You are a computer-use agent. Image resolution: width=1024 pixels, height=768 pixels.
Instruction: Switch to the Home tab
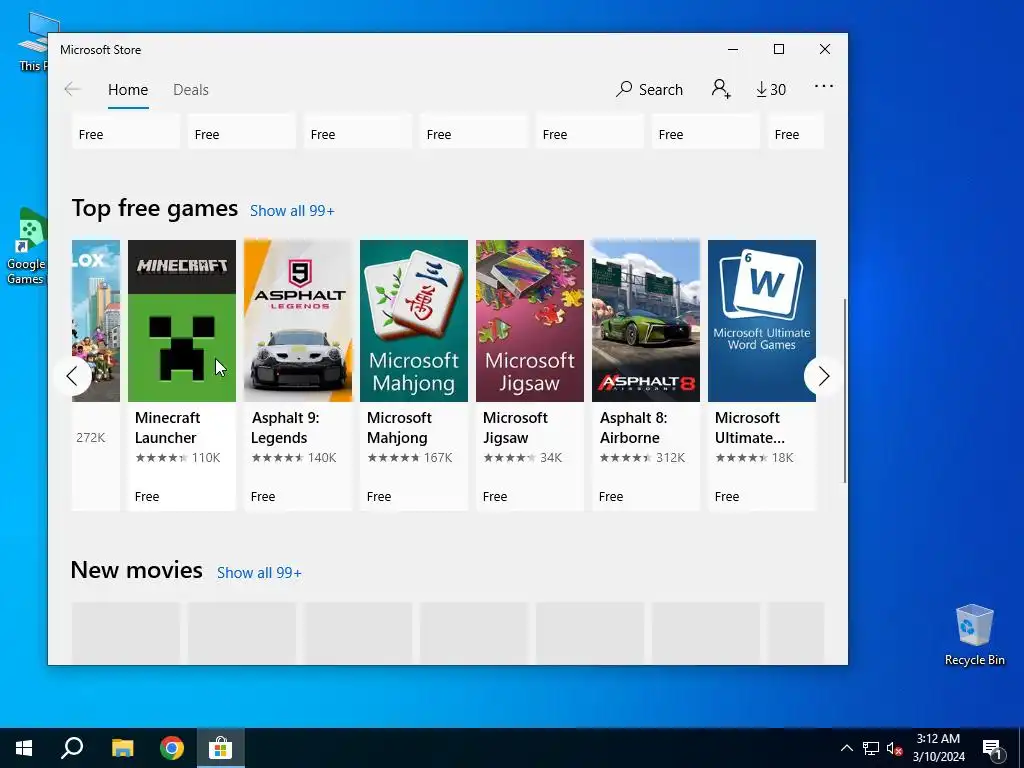128,89
